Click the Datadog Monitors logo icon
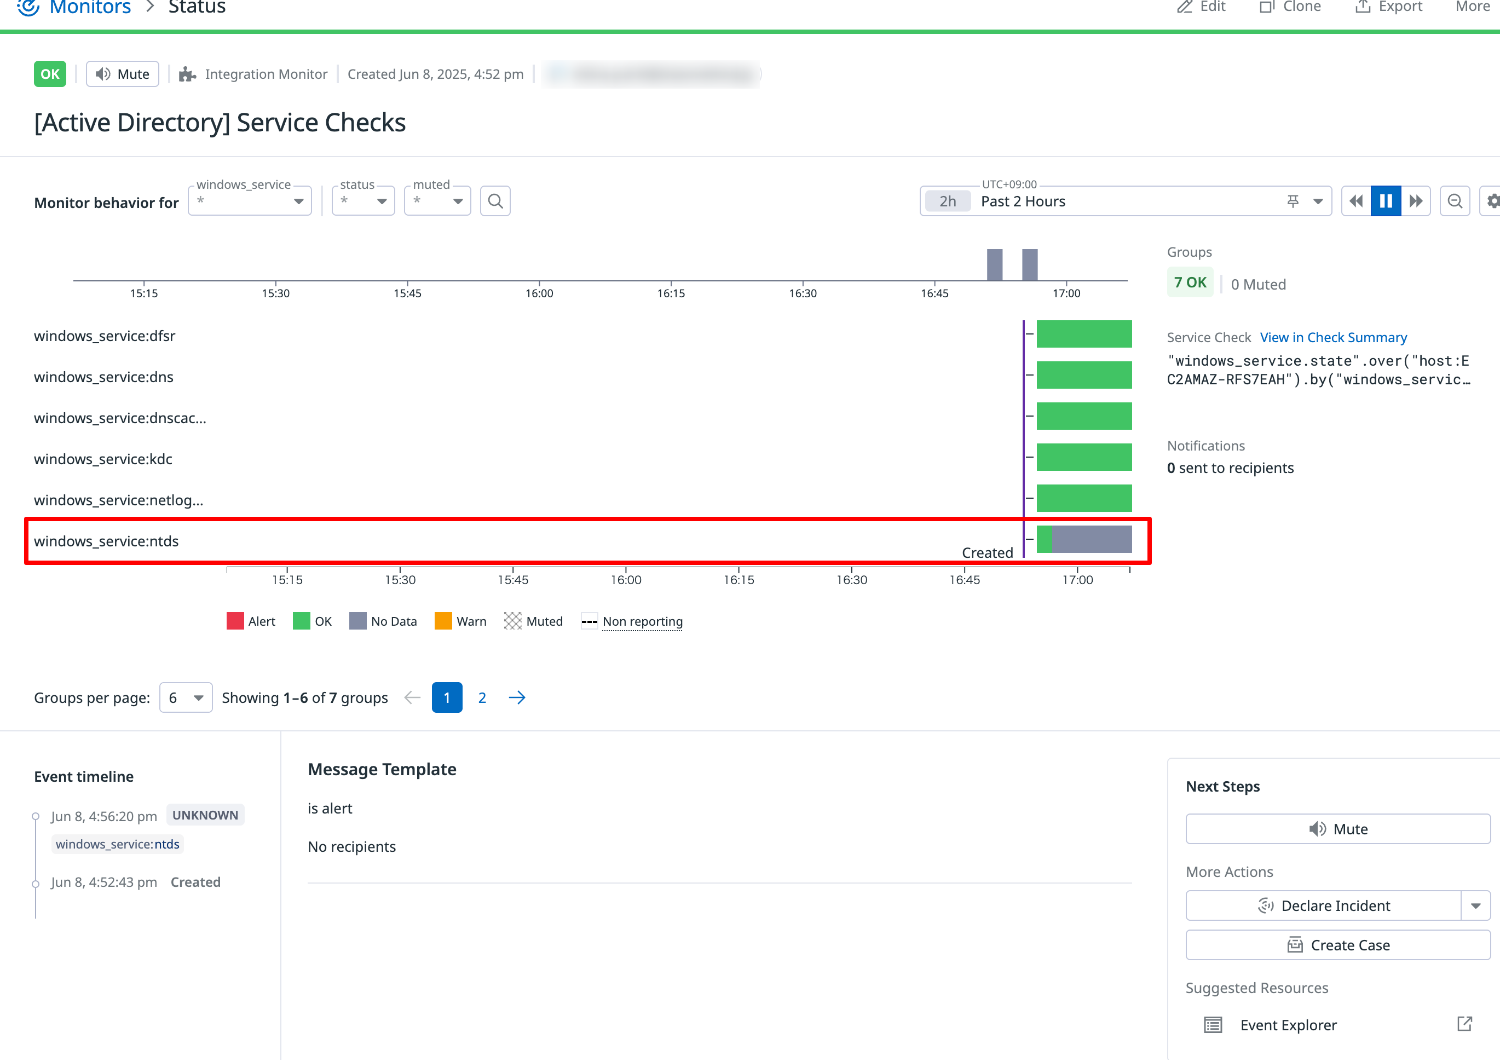 (x=28, y=6)
